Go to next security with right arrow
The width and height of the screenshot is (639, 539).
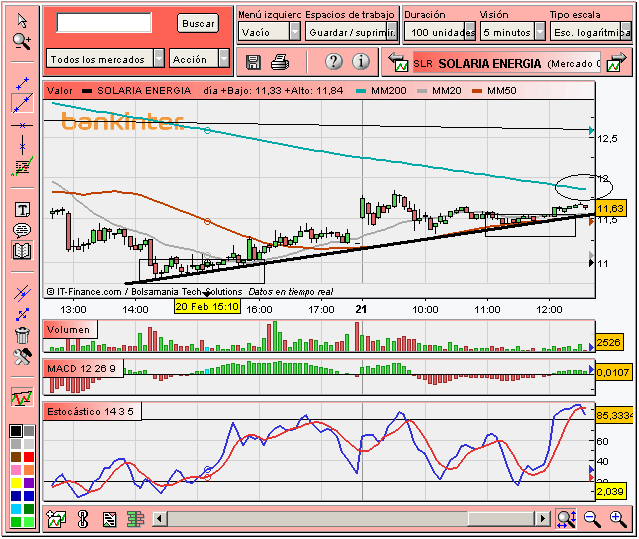(616, 62)
